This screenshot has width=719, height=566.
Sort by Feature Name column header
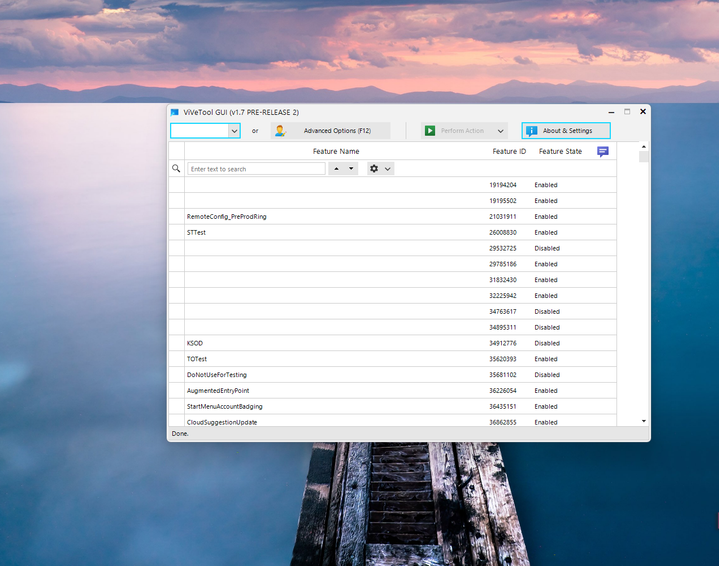click(336, 152)
